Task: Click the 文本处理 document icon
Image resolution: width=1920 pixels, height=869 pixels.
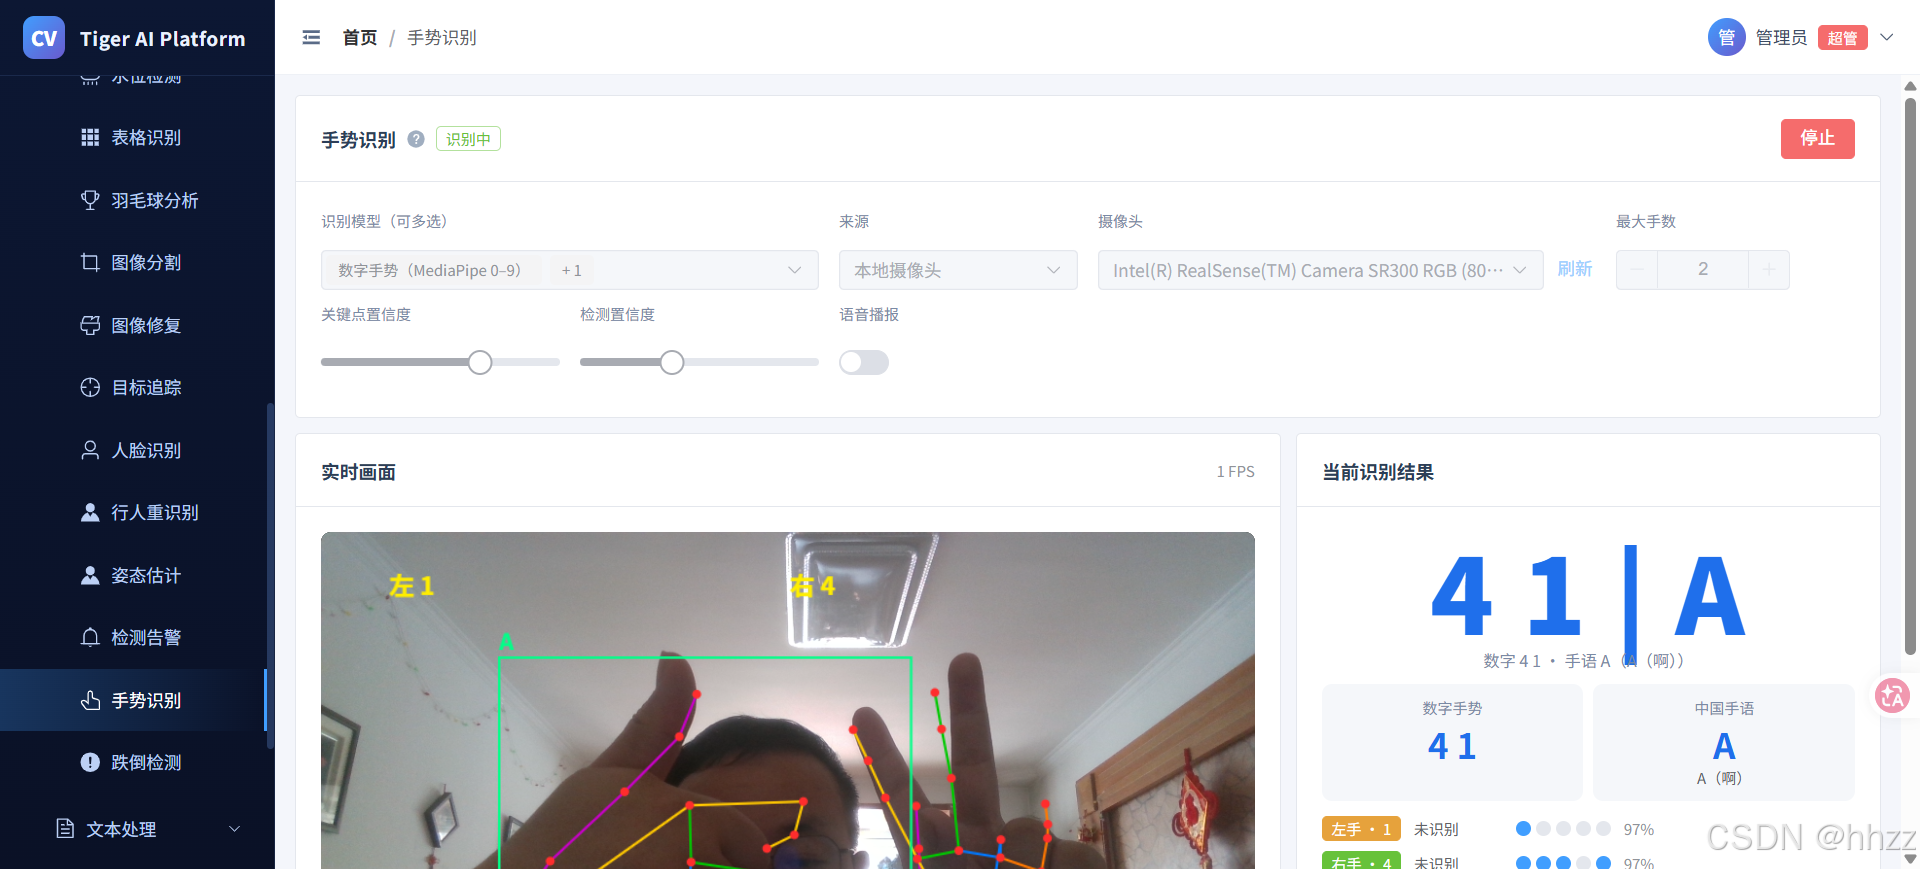Action: pos(65,828)
